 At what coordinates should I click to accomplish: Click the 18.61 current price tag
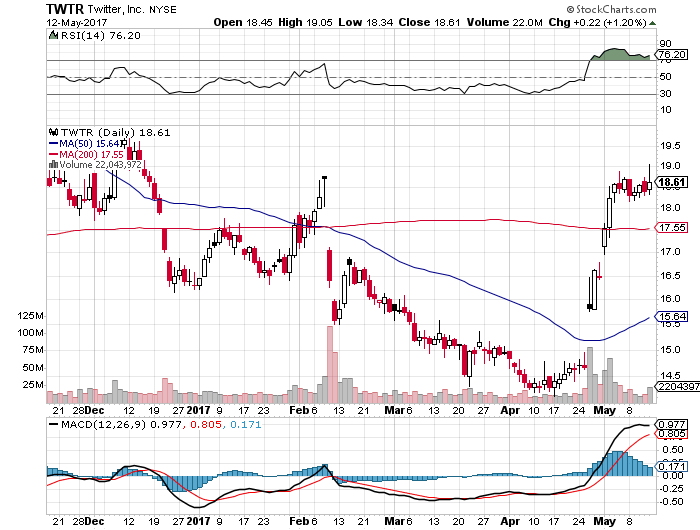tap(672, 182)
